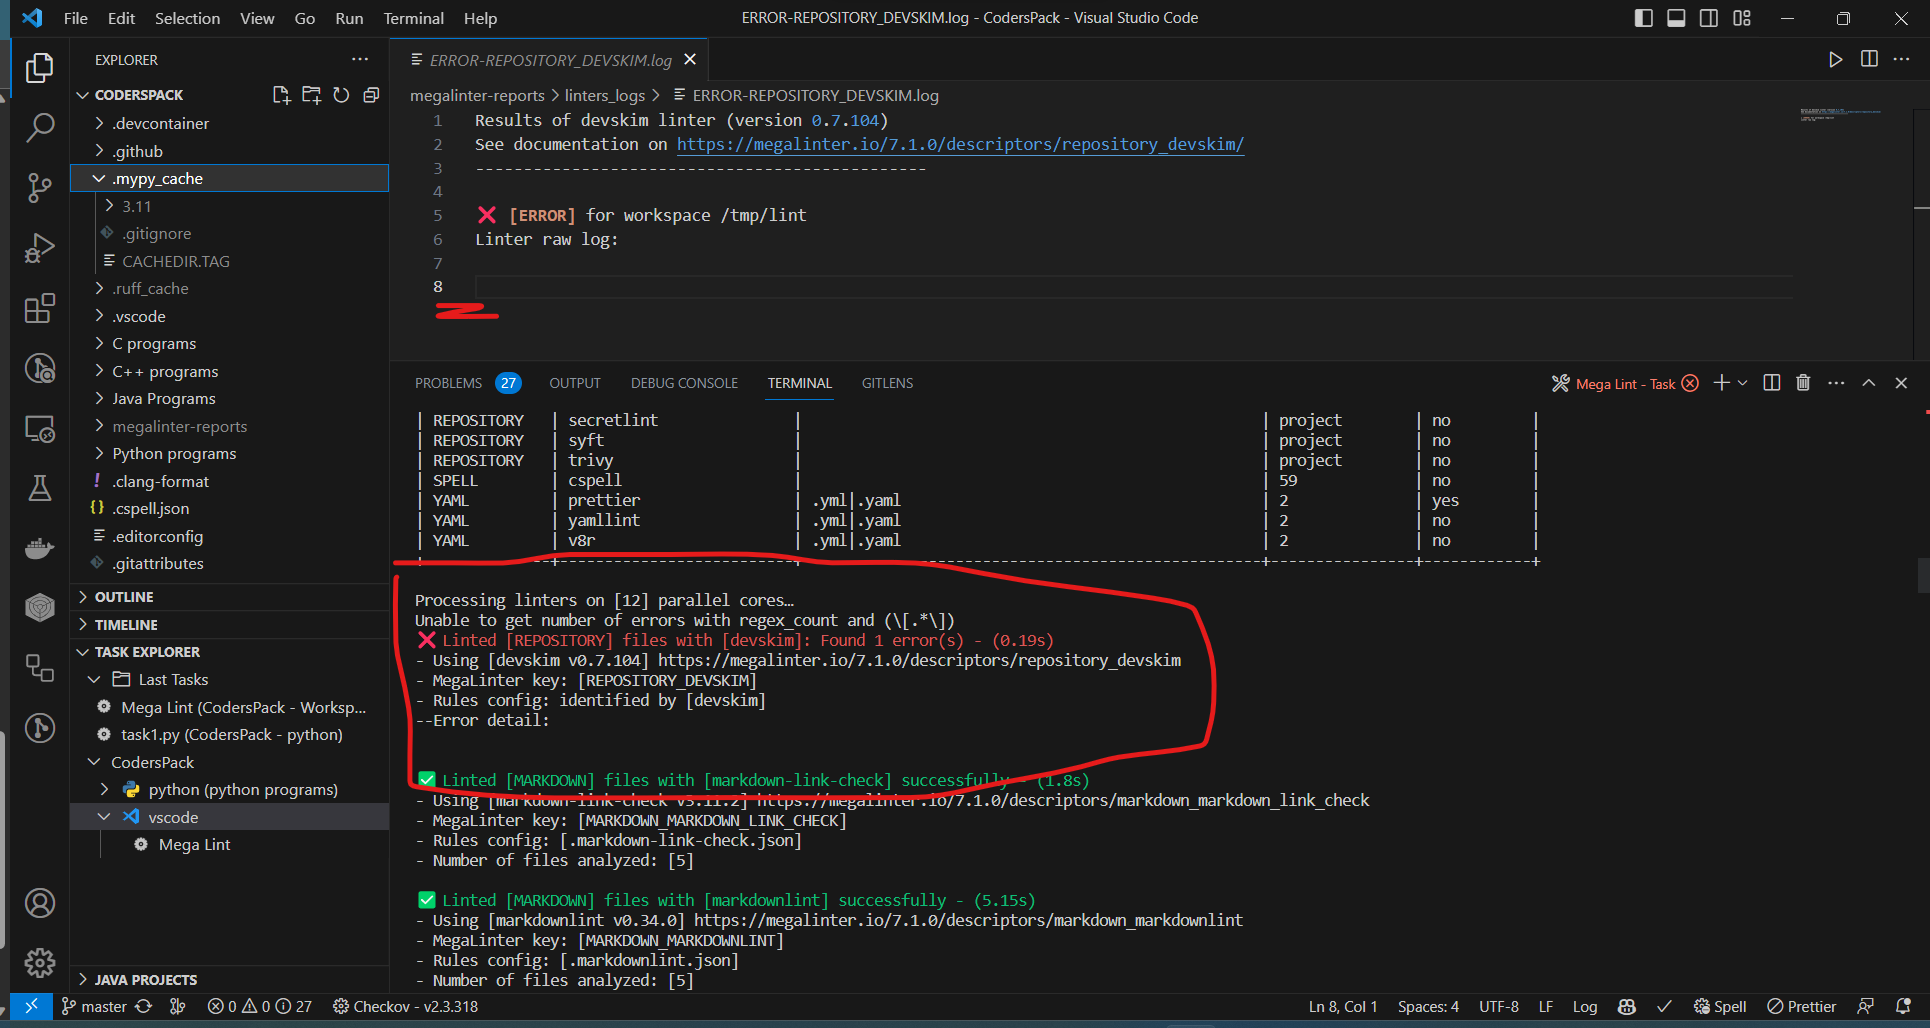Open the Terminal menu
1930x1028 pixels.
coord(413,18)
